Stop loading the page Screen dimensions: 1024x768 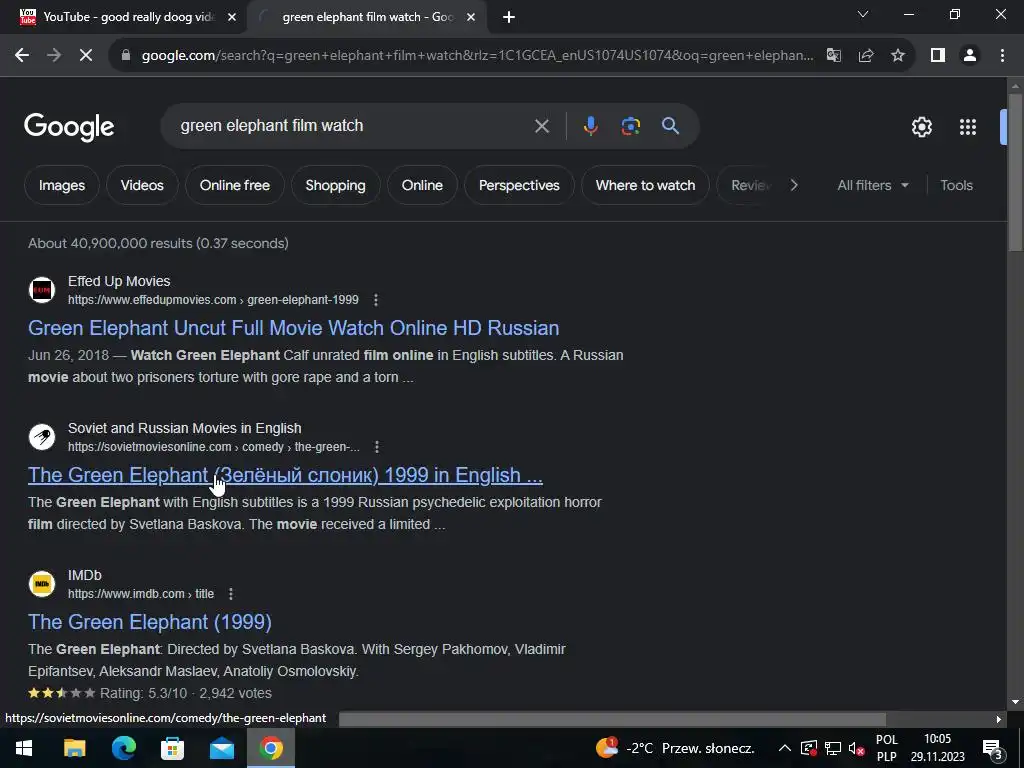[86, 56]
